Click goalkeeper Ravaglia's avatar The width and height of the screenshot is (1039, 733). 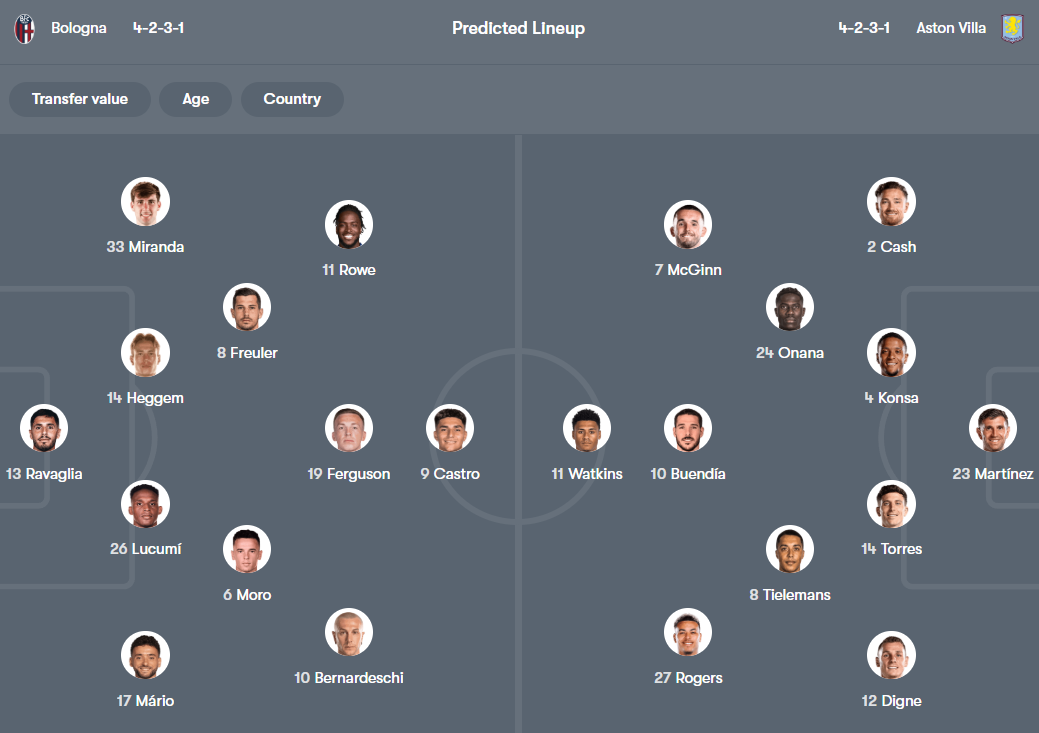pyautogui.click(x=44, y=429)
